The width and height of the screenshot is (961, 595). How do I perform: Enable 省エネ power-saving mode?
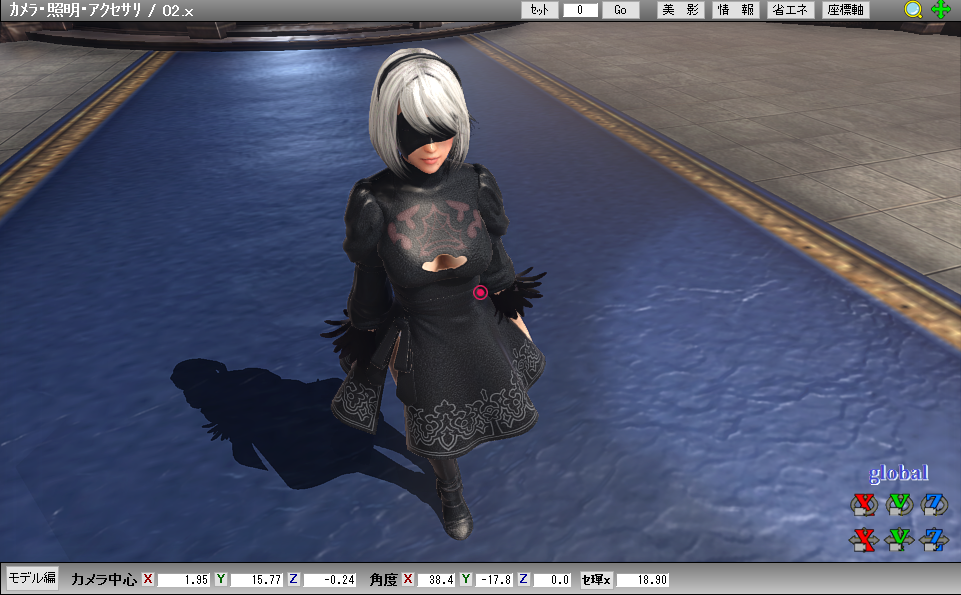(x=789, y=10)
